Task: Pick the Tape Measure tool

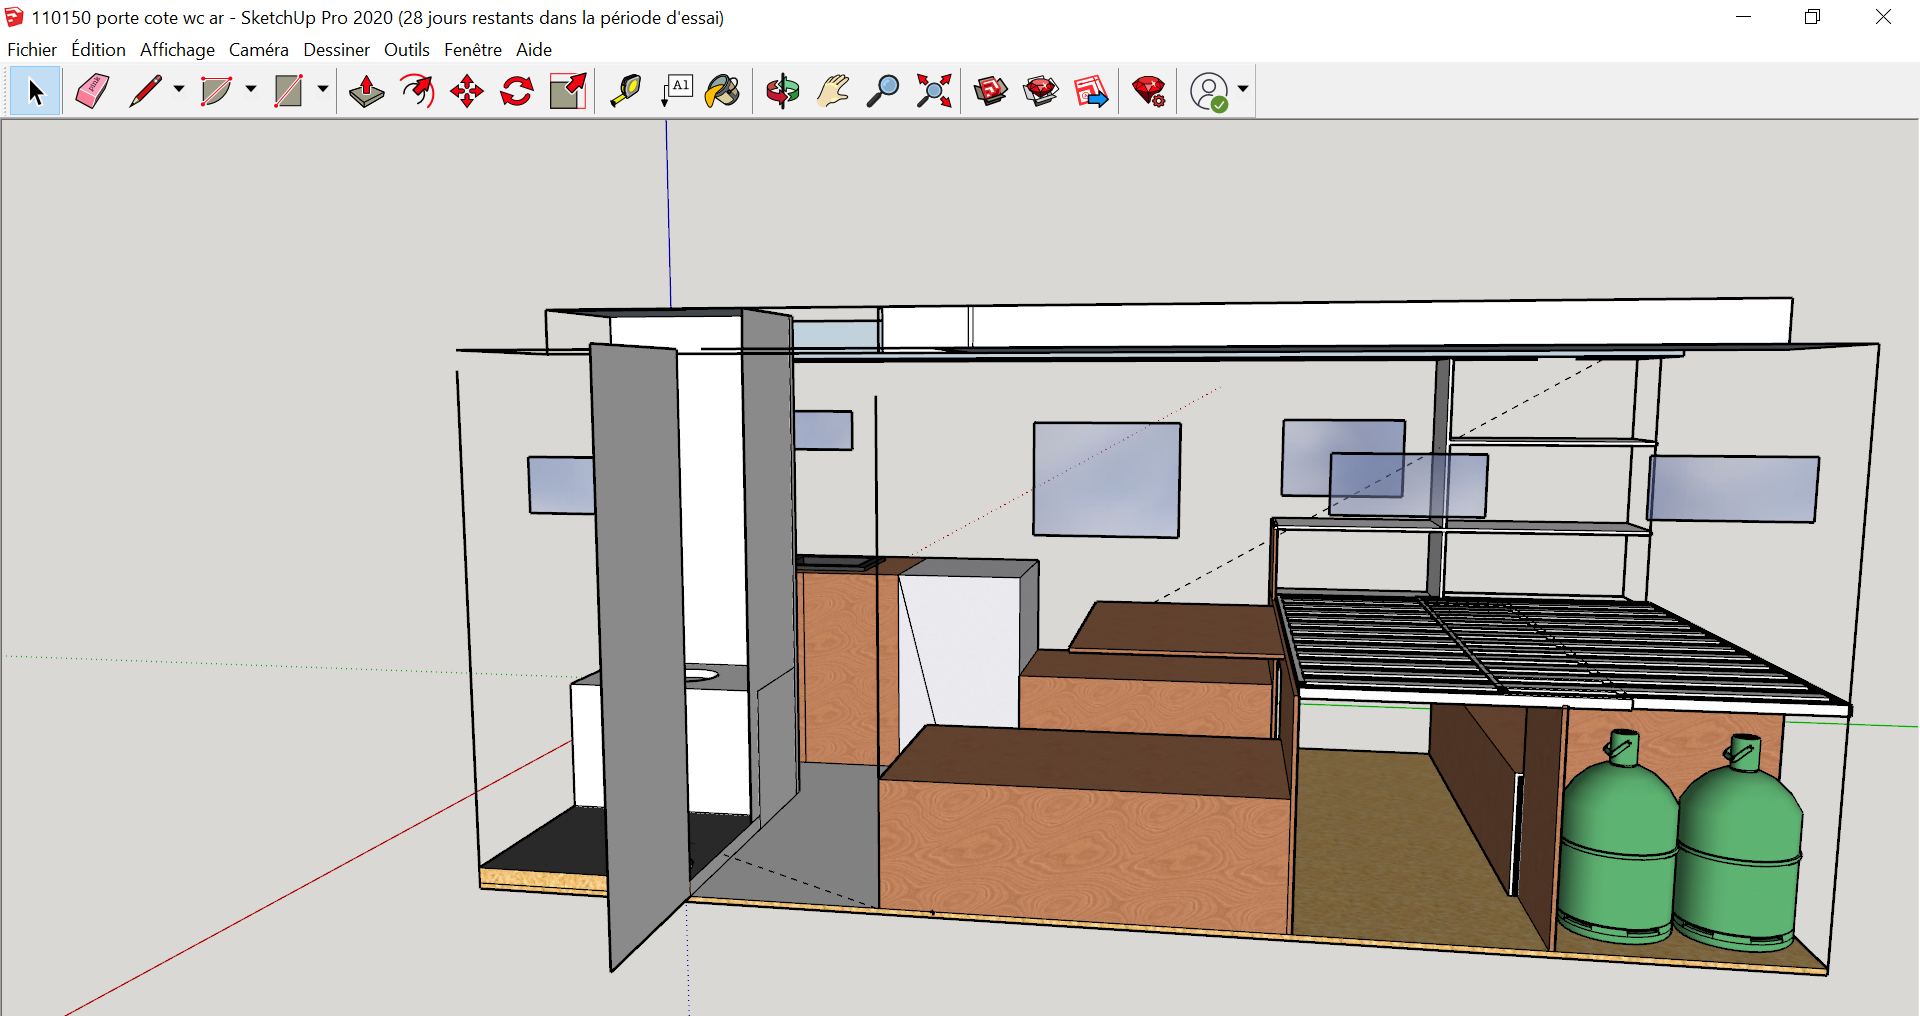Action: [626, 91]
